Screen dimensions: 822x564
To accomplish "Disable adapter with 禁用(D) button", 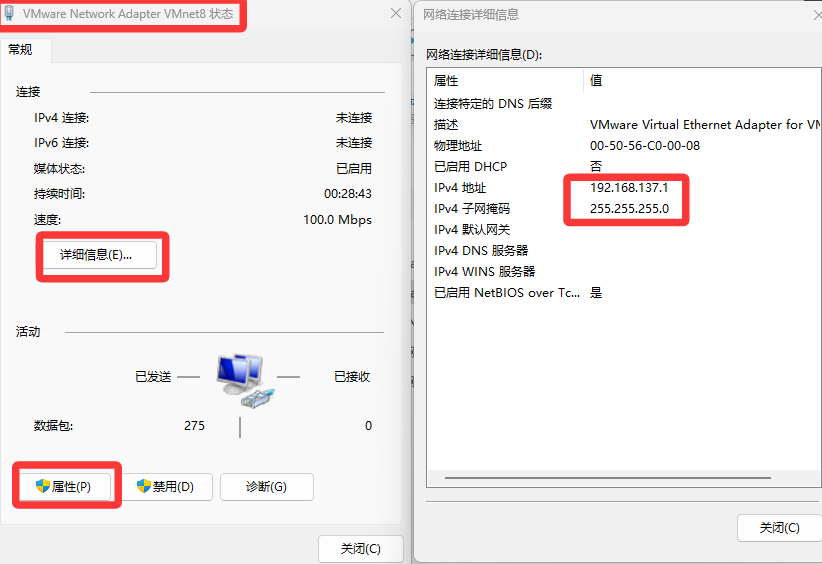I will click(x=167, y=487).
